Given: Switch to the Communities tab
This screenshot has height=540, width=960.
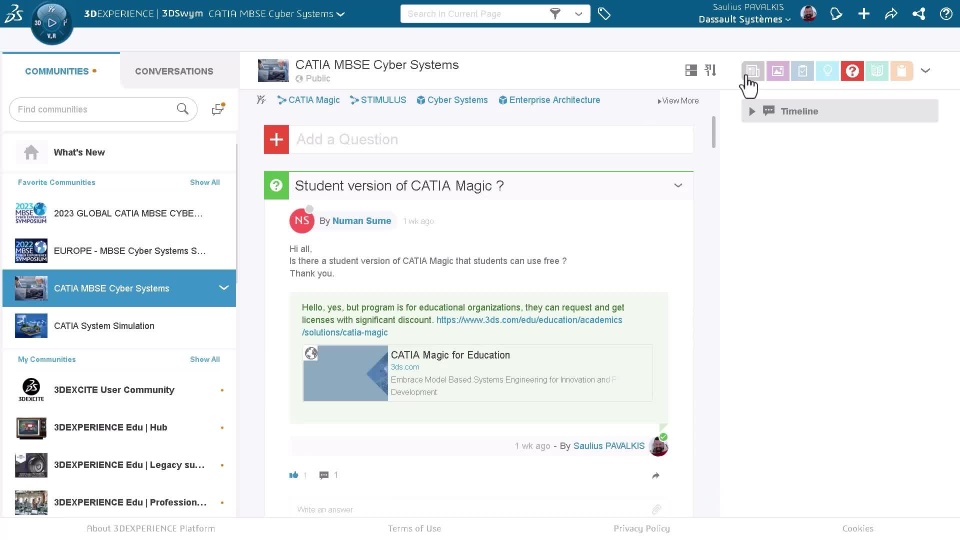Looking at the screenshot, I should 61,71.
